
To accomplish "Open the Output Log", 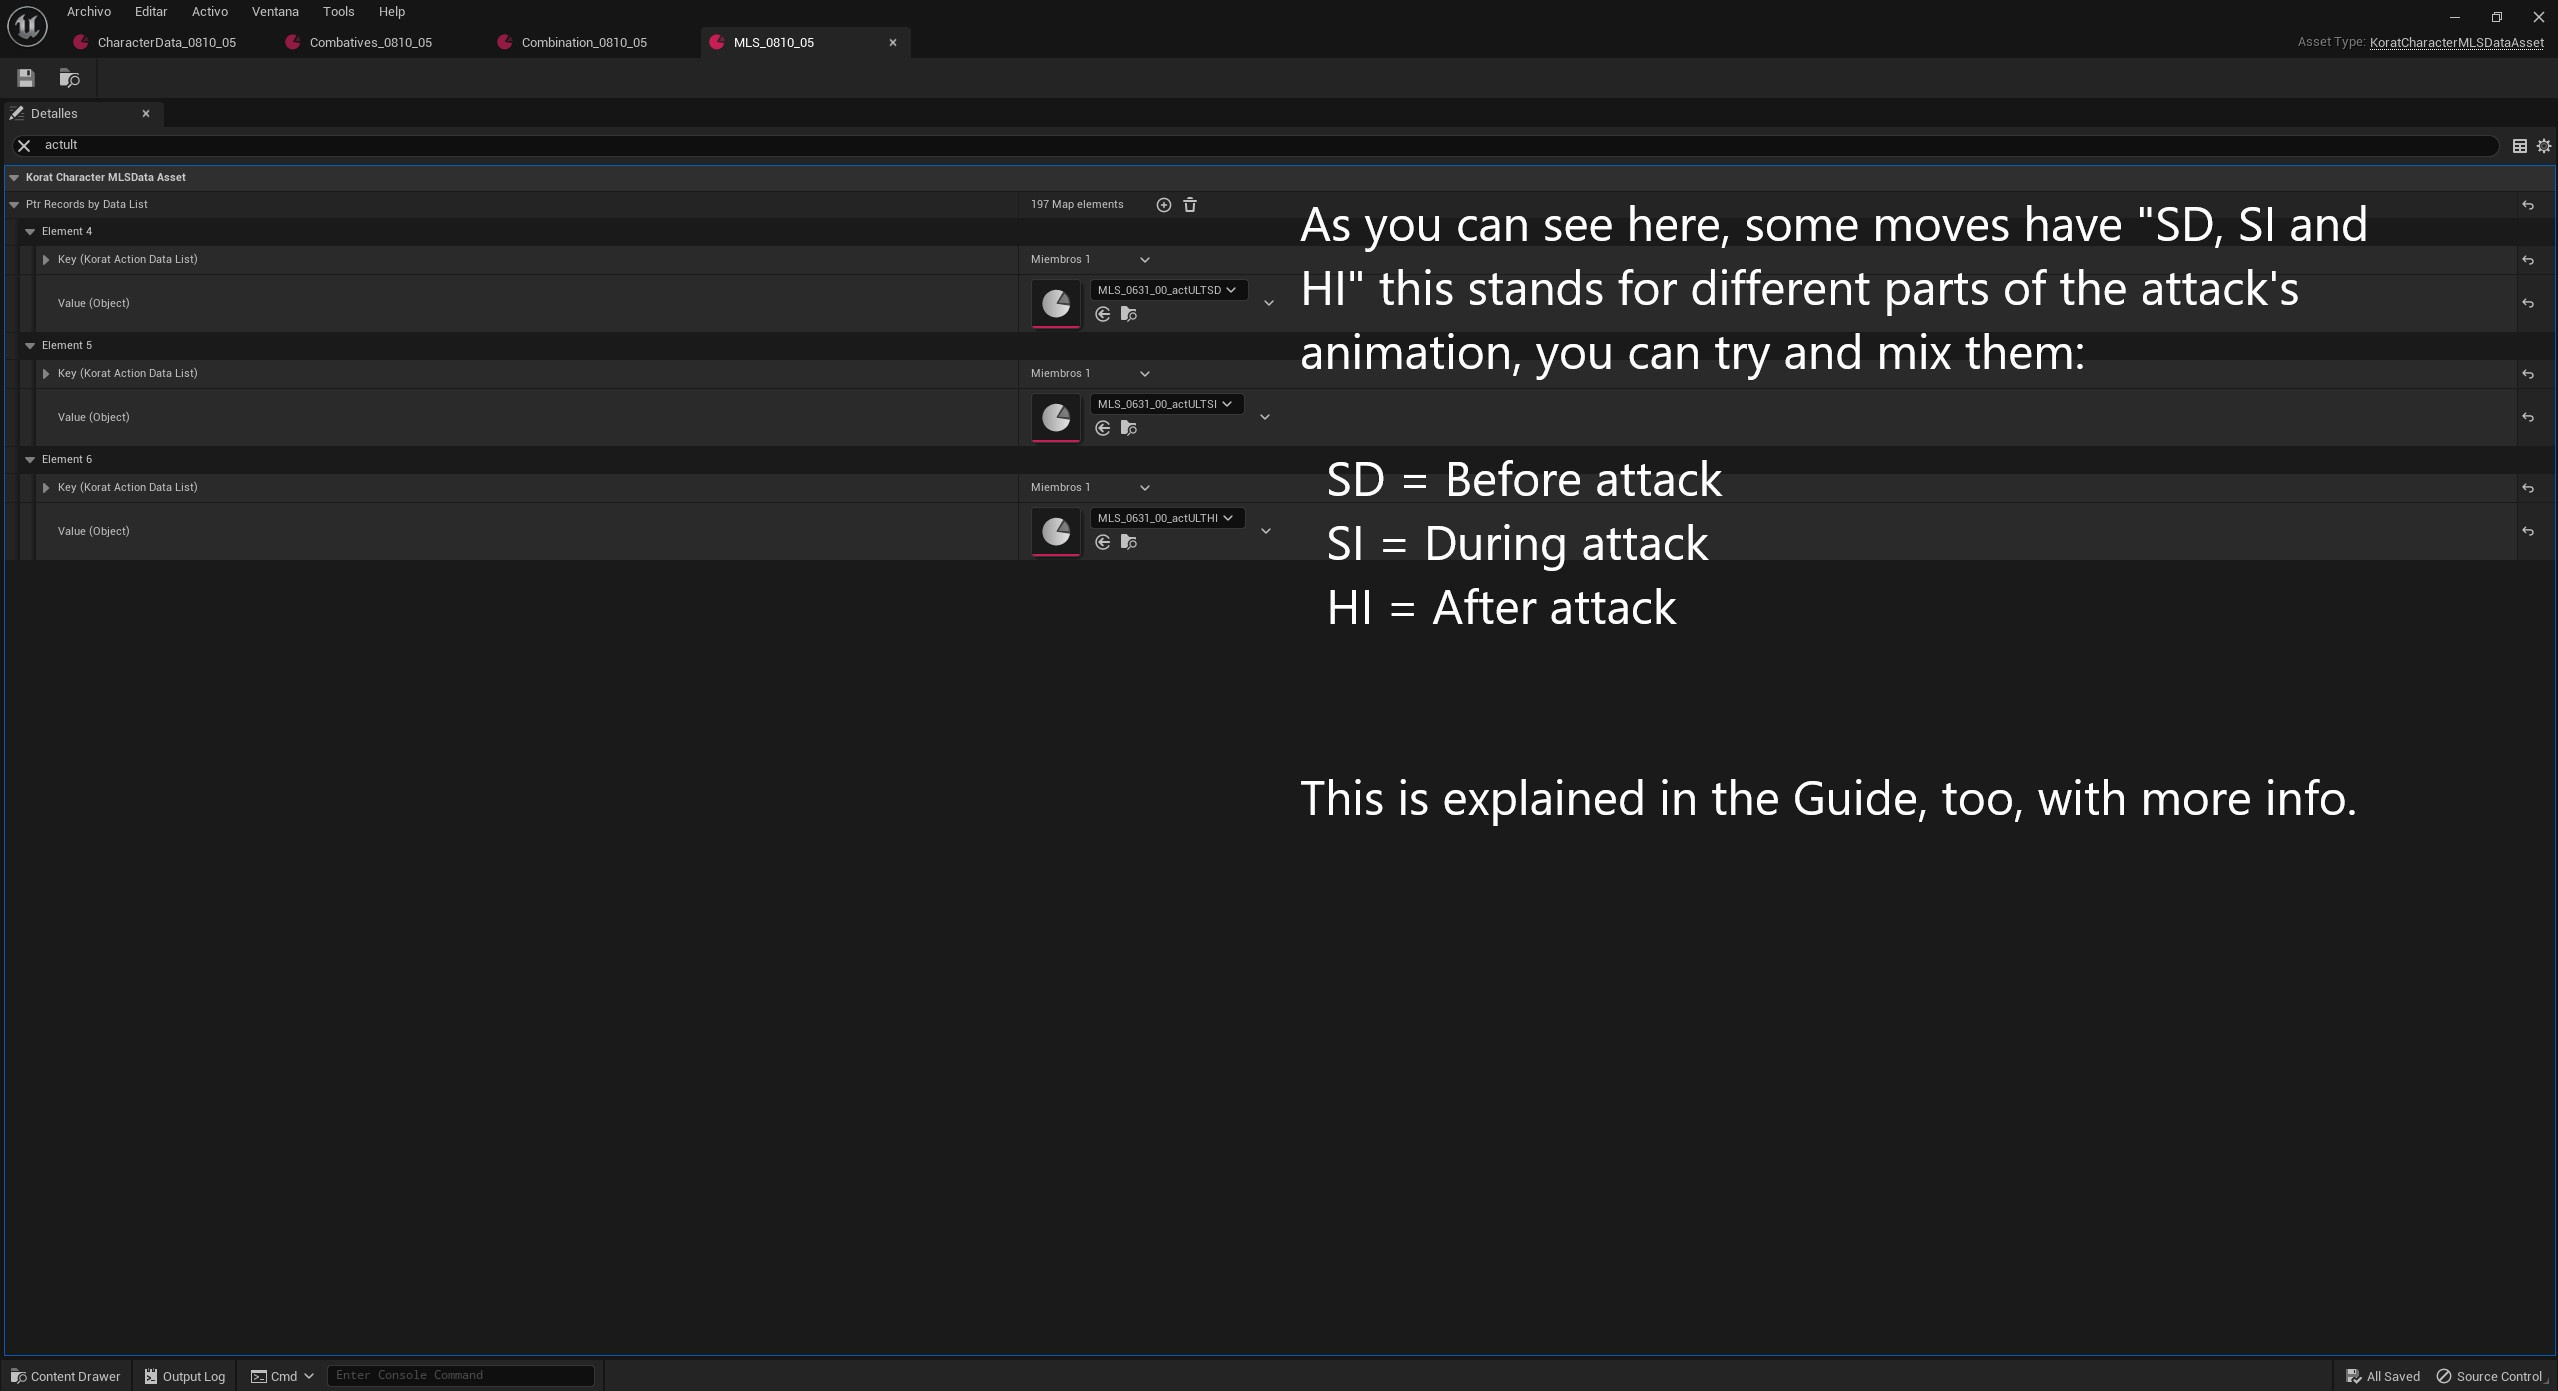I will [184, 1376].
